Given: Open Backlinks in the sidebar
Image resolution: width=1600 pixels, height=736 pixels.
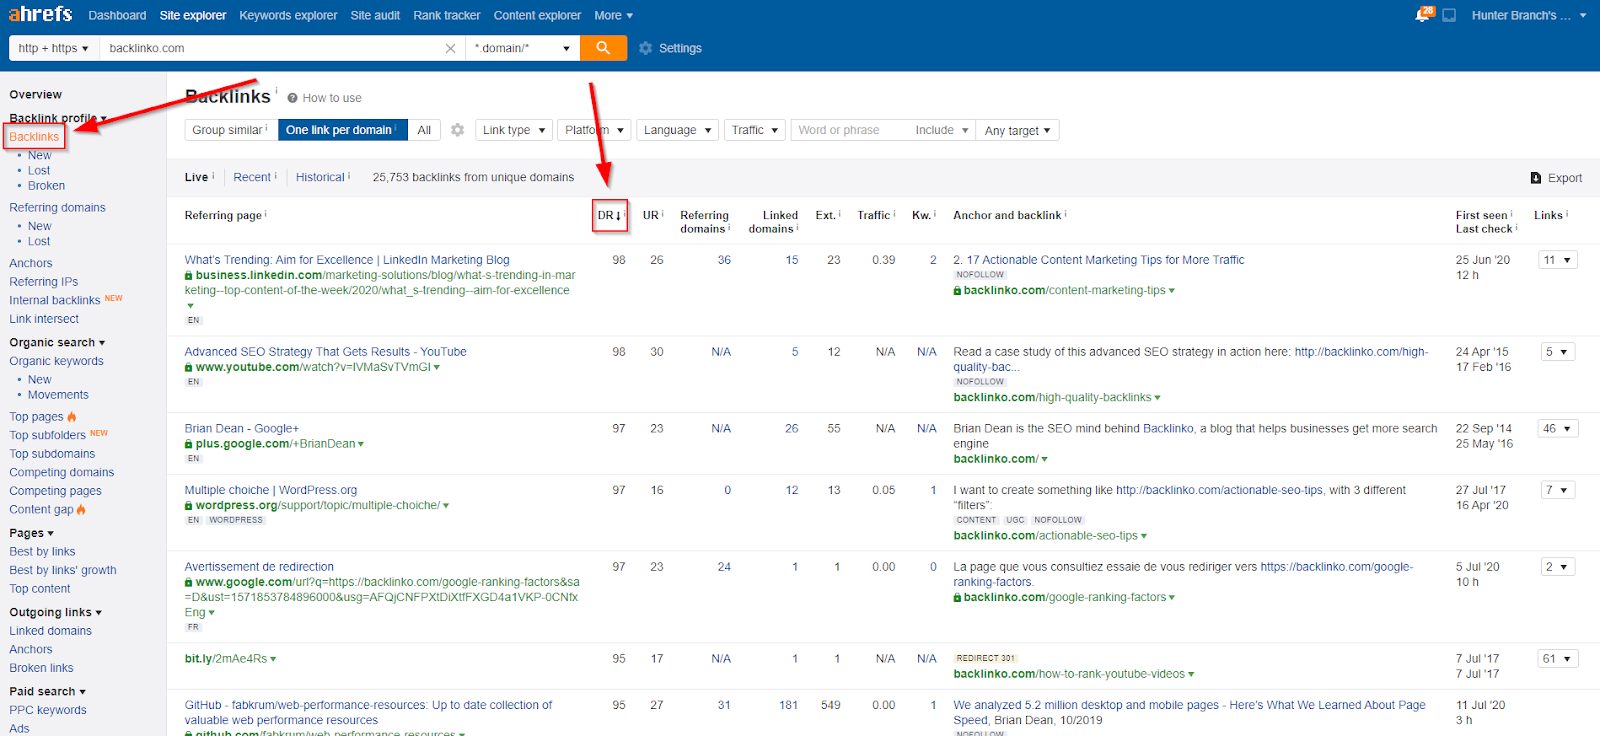Looking at the screenshot, I should (34, 137).
